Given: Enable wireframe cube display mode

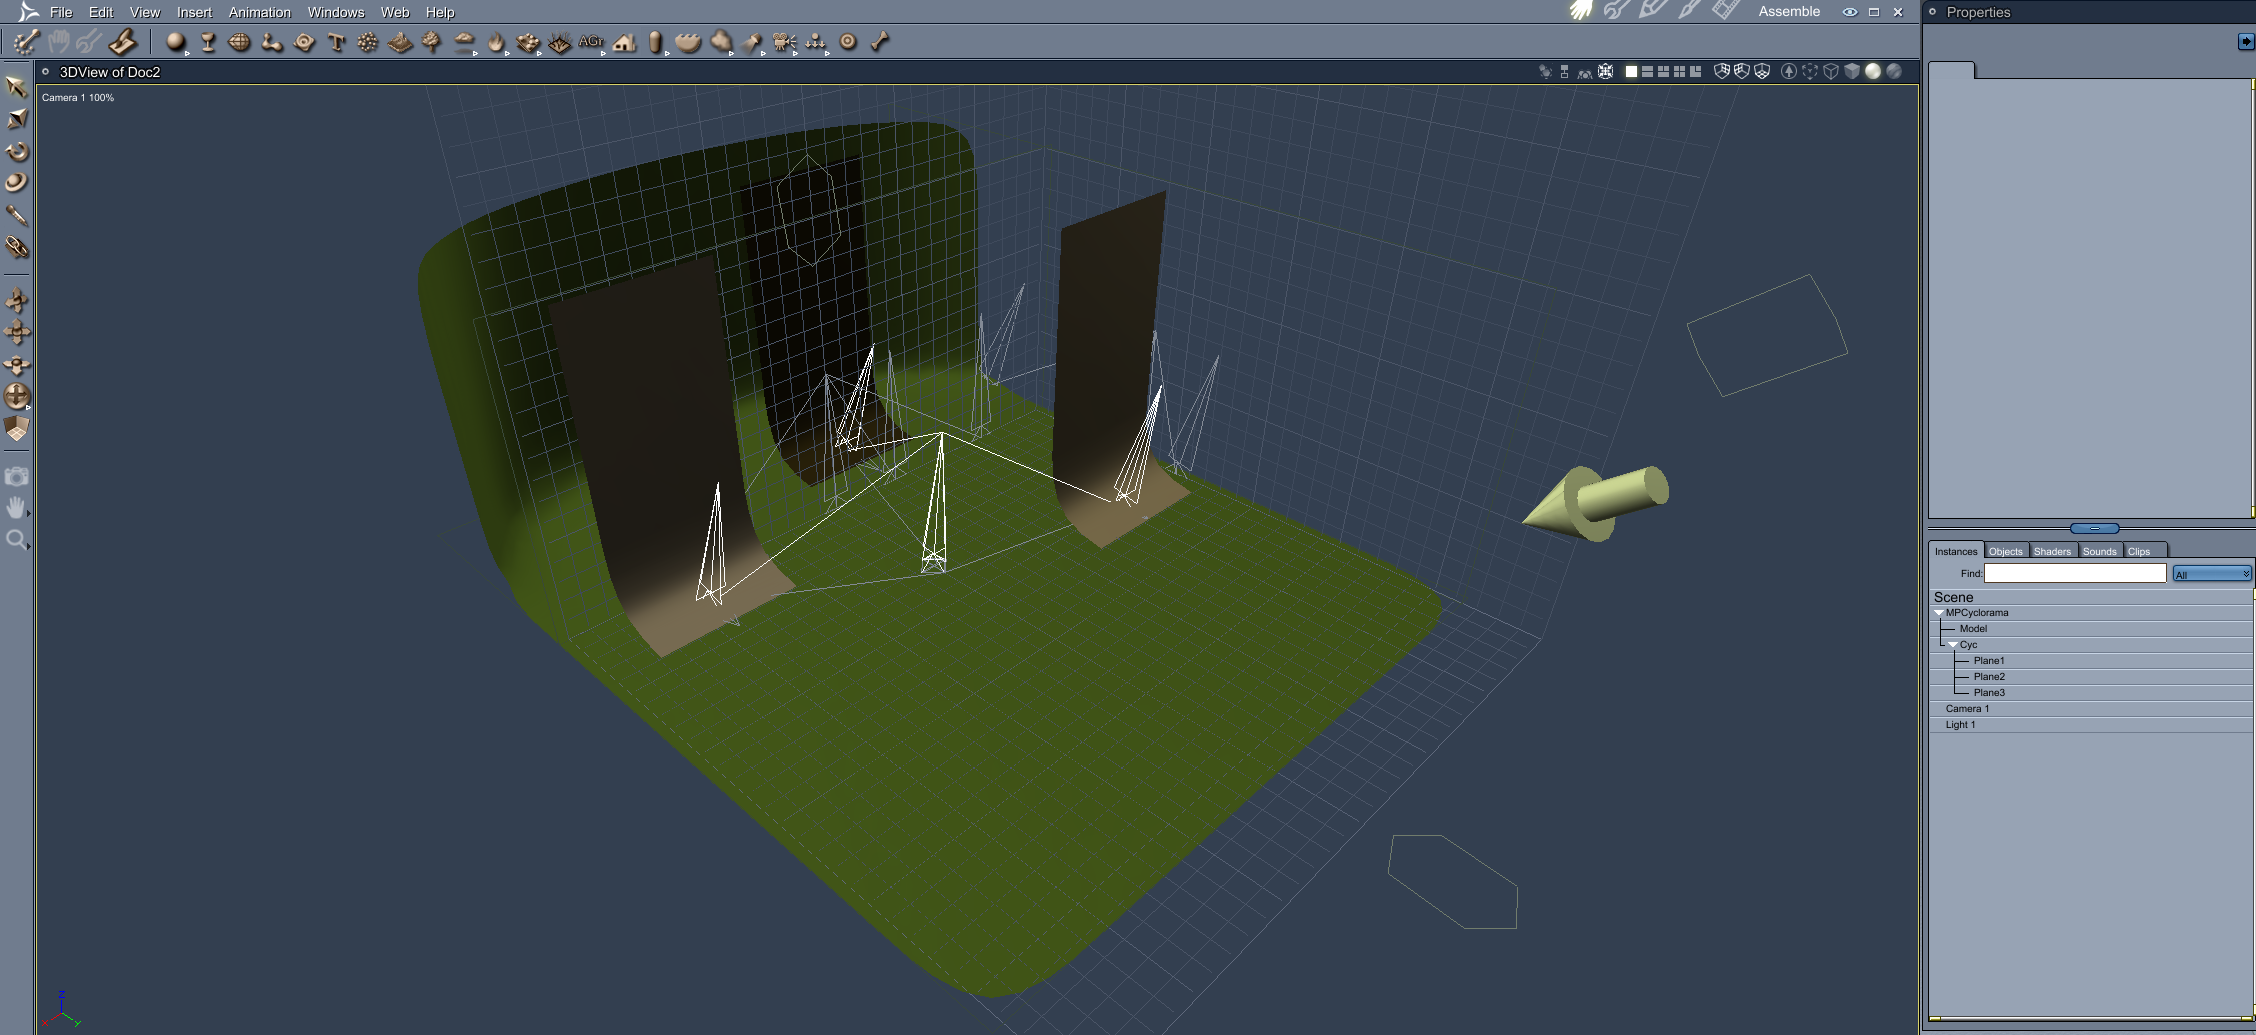Looking at the screenshot, I should point(1831,71).
